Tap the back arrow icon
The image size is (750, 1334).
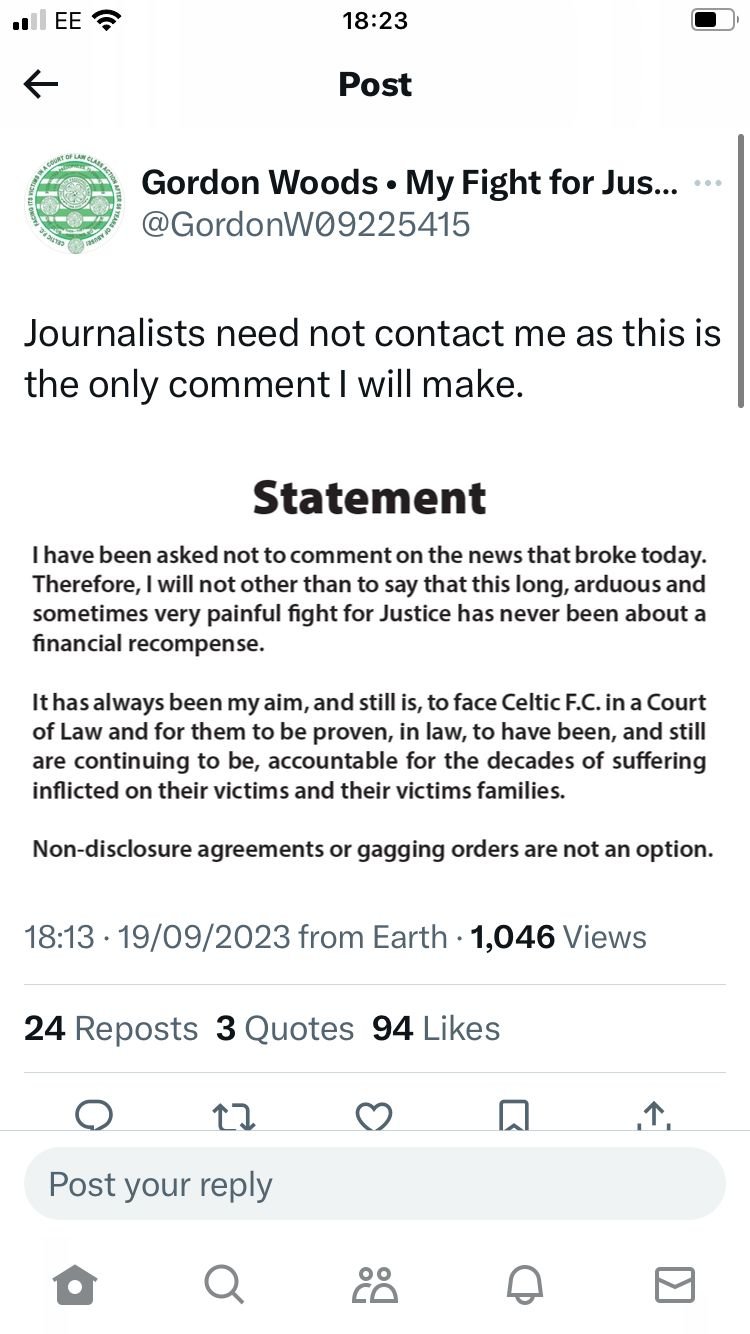41,84
